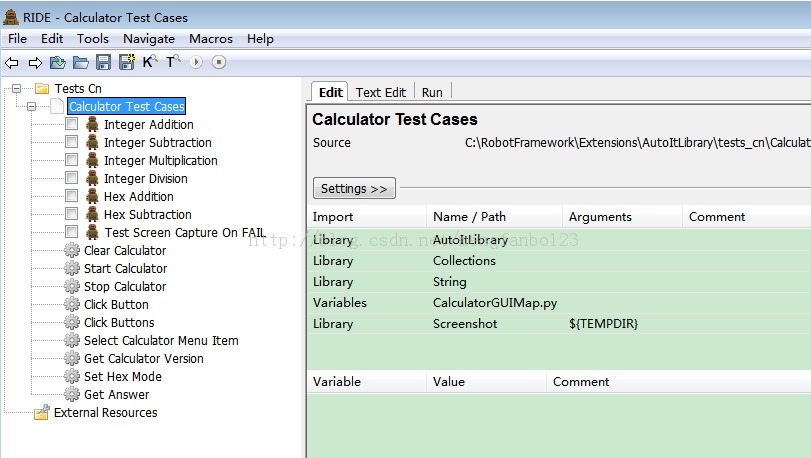Click the Go Back arrow toolbar icon
The image size is (811, 458).
(x=11, y=63)
